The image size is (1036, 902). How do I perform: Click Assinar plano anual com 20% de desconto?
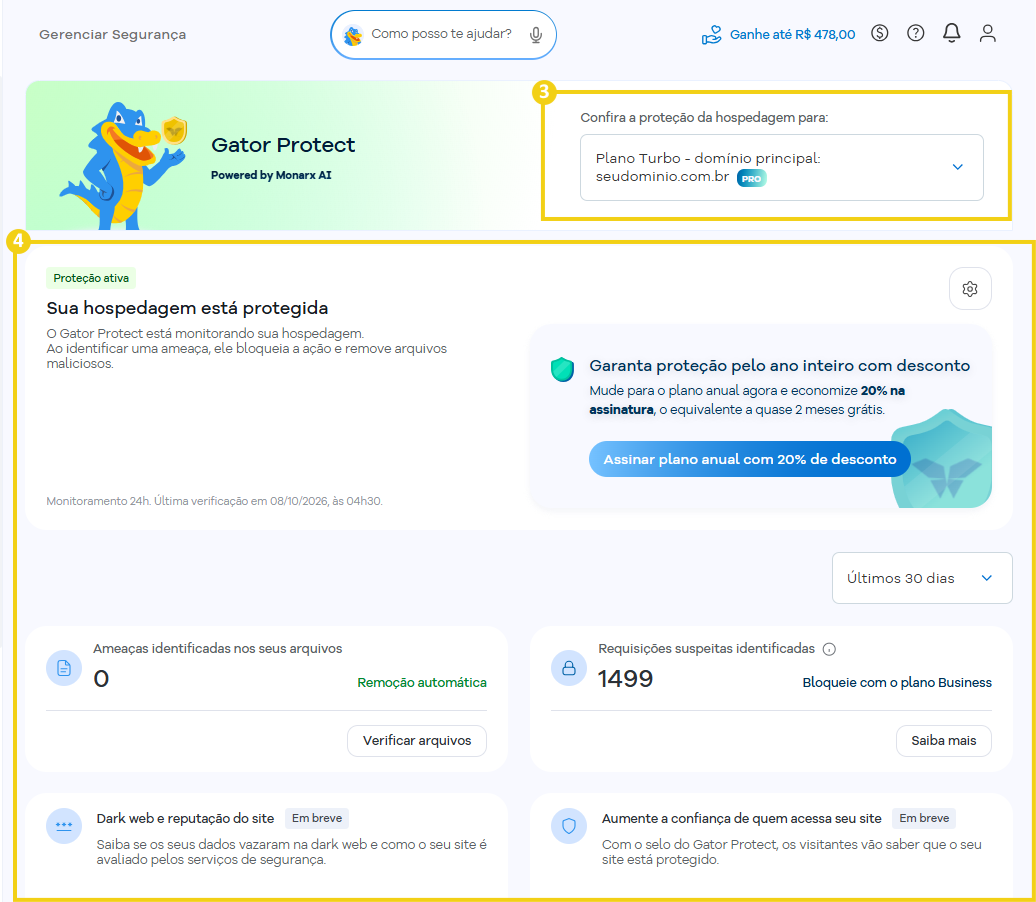pos(750,459)
